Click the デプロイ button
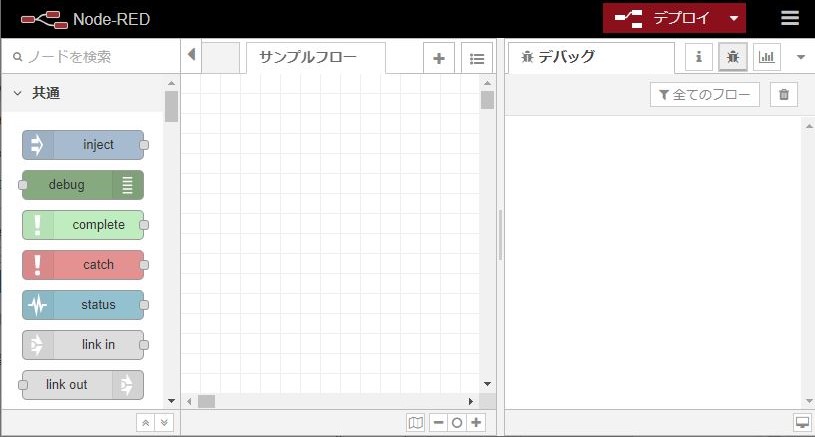The image size is (815, 437). point(665,18)
